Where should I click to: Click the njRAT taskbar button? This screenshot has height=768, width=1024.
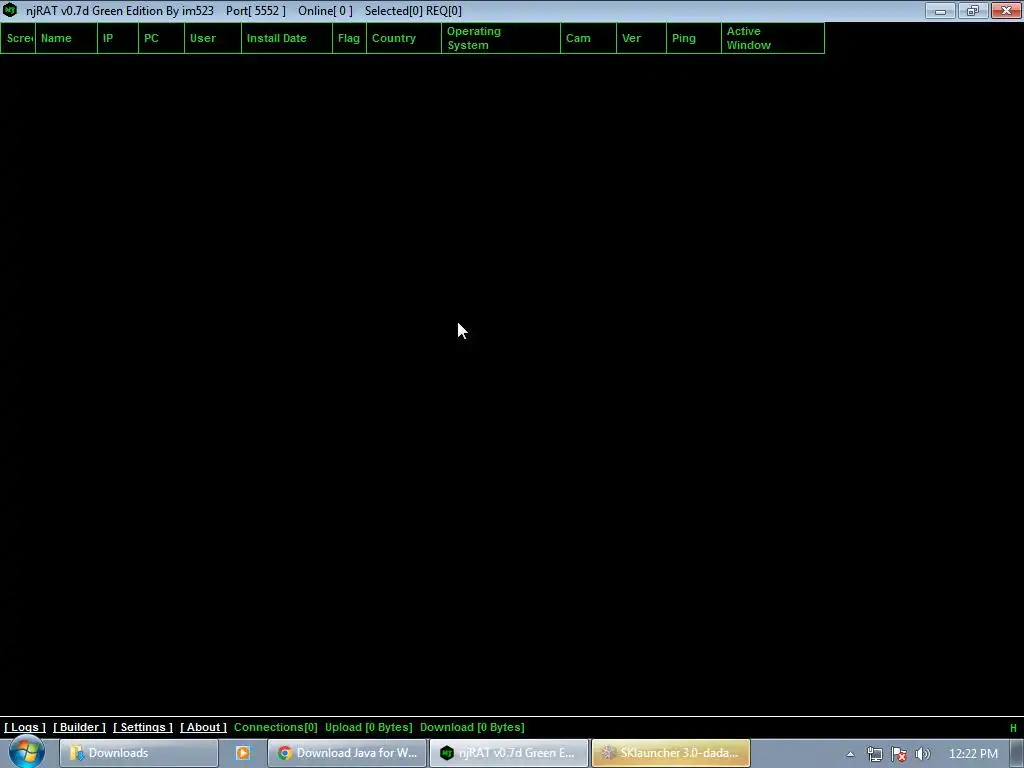[509, 753]
